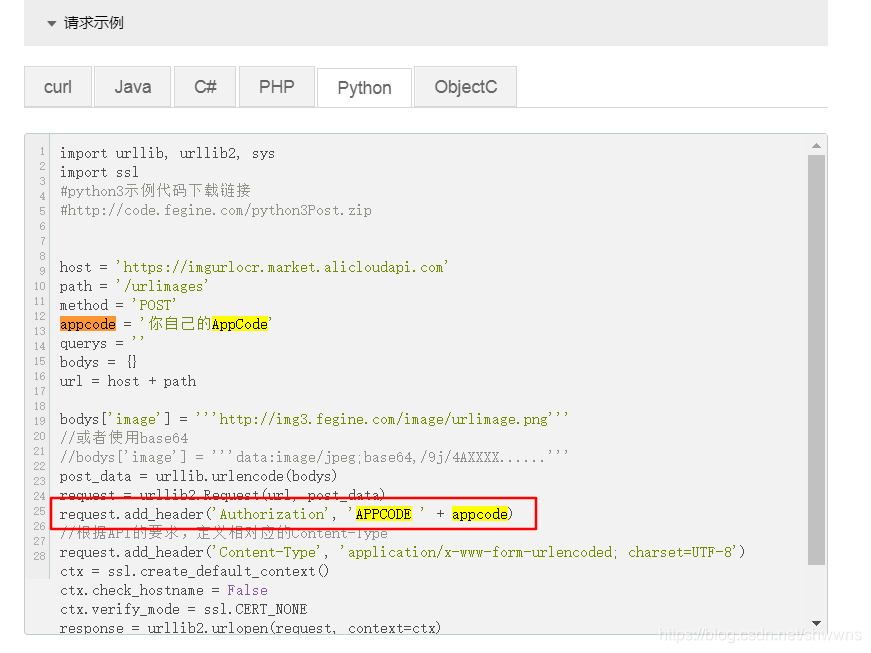Click the Content-Type comment line
The height and width of the screenshot is (653, 871).
(223, 533)
